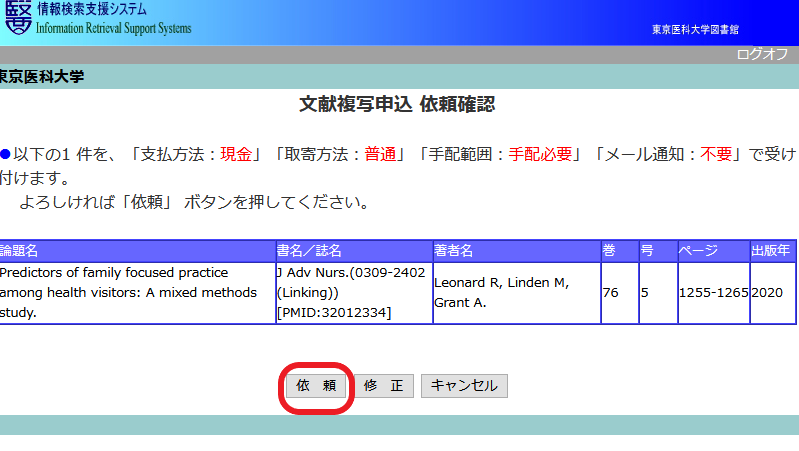Click the 論題名 column header
Image resolution: width=799 pixels, height=451 pixels.
pos(138,251)
